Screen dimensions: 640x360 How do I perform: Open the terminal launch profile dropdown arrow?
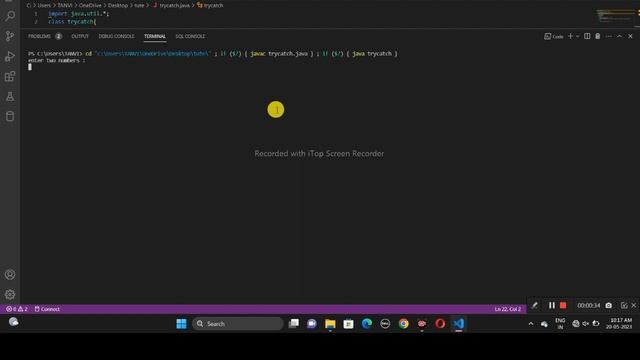[578, 36]
